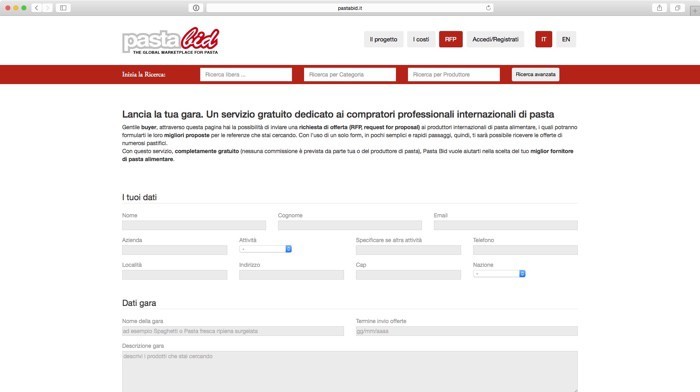The height and width of the screenshot is (392, 700).
Task: Click the pastabid logo
Action: point(171,41)
